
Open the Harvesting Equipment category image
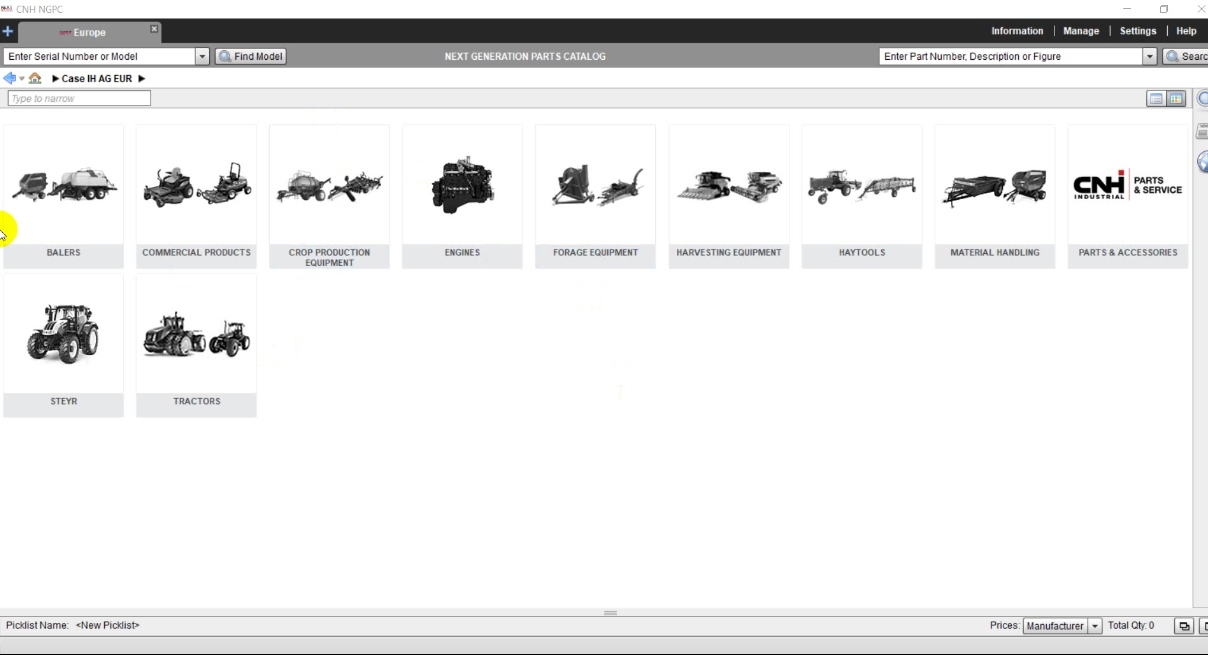[729, 185]
